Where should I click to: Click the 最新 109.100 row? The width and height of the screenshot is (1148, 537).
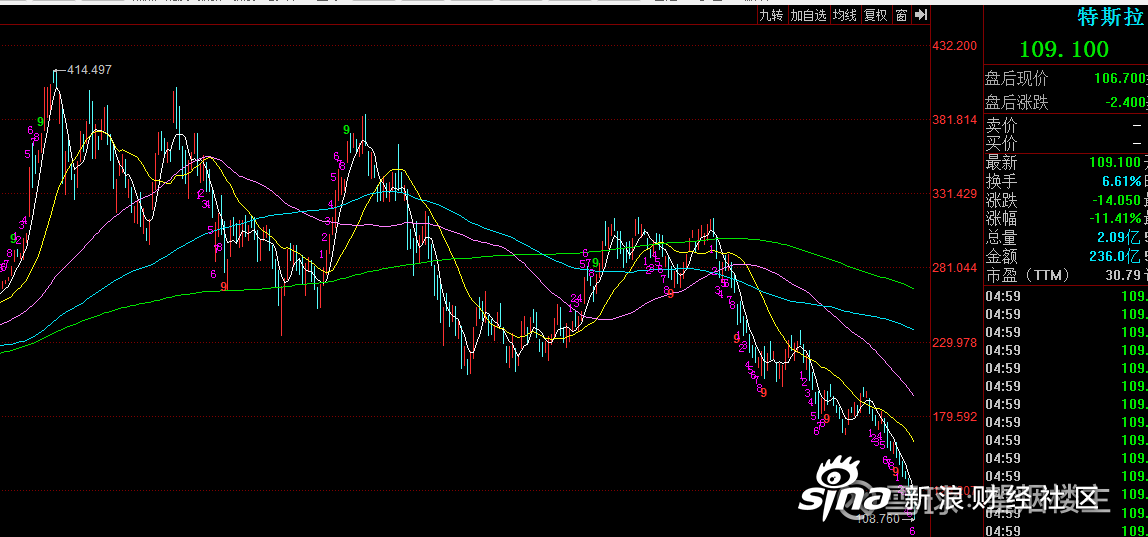[1066, 163]
